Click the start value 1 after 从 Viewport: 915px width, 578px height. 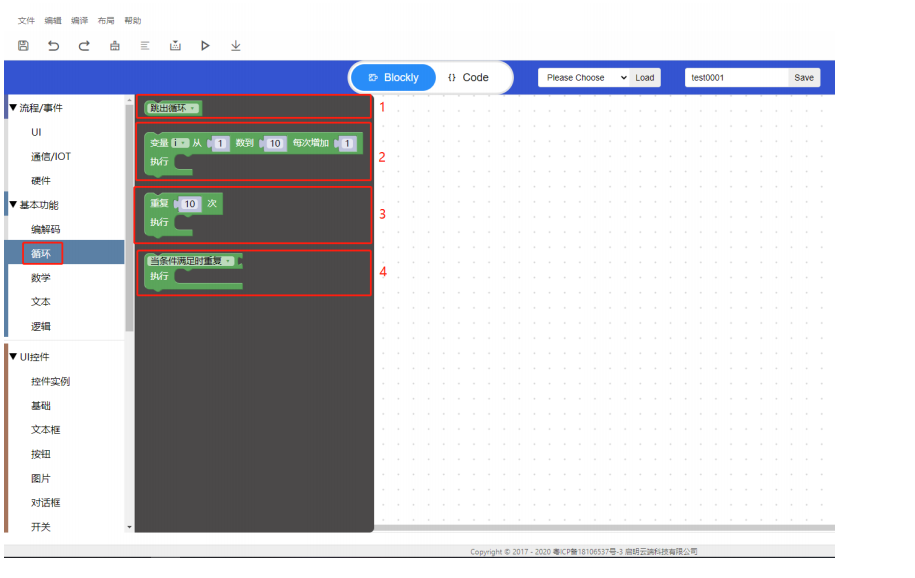[x=220, y=143]
